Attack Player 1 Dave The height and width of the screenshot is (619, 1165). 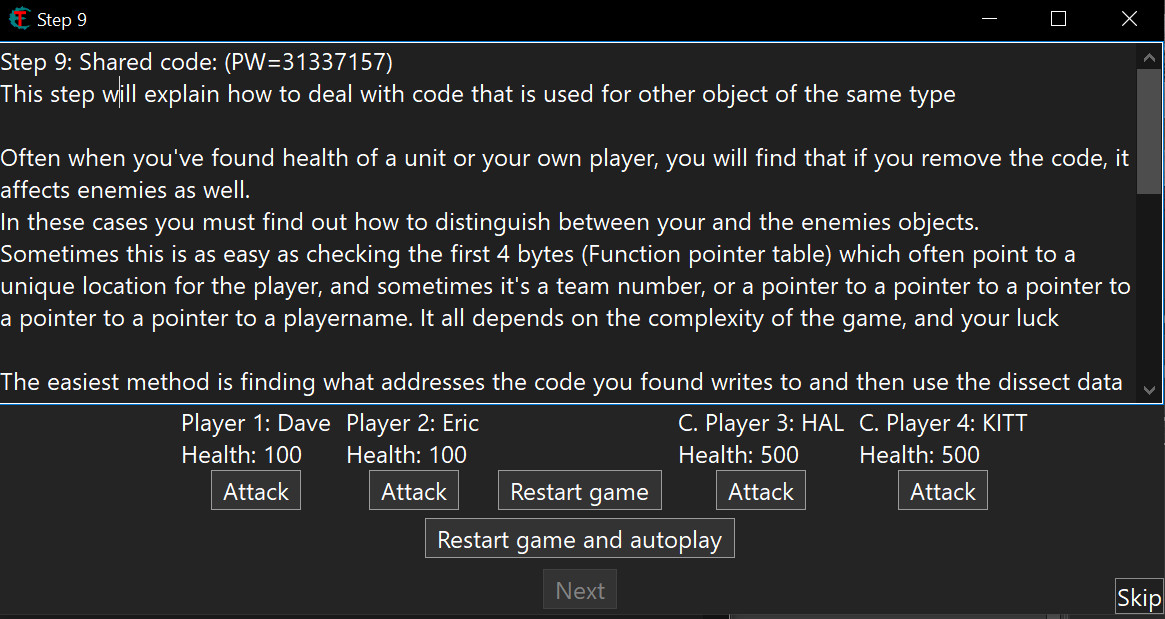(256, 491)
